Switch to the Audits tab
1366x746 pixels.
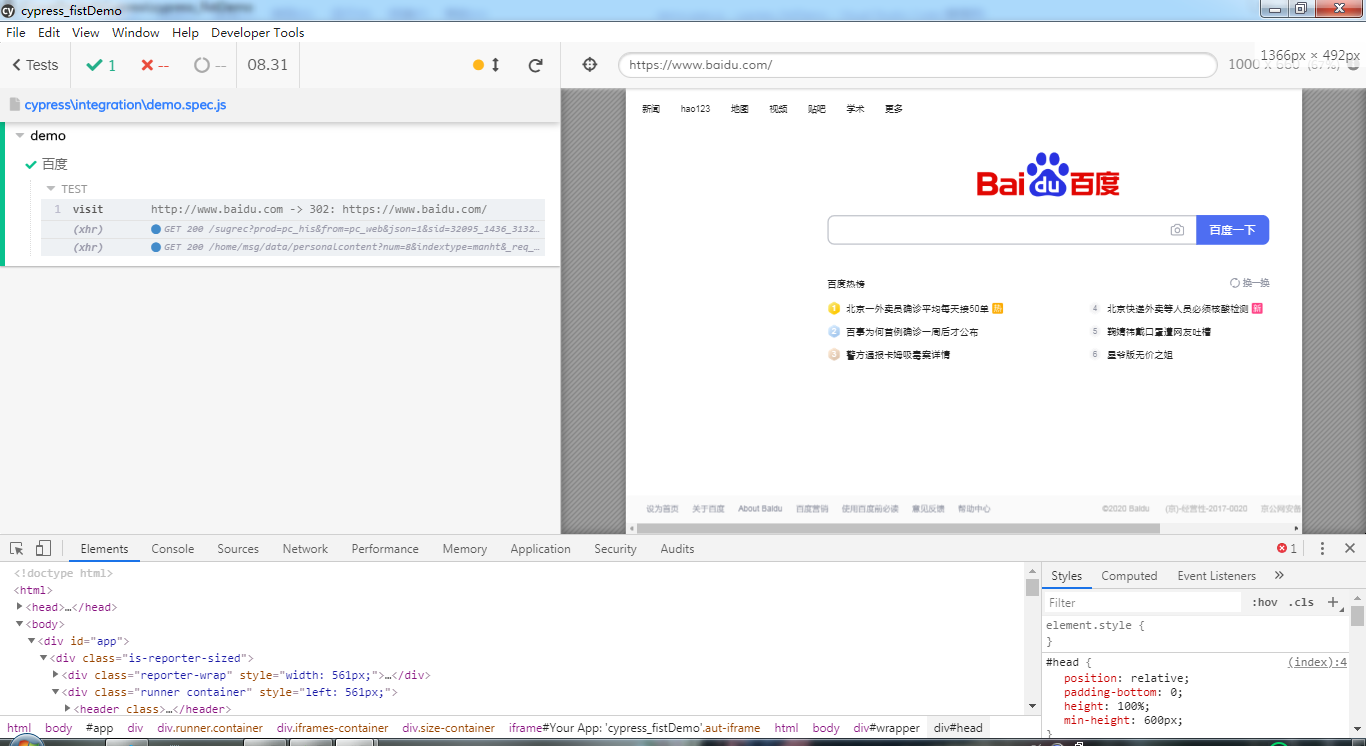click(677, 549)
